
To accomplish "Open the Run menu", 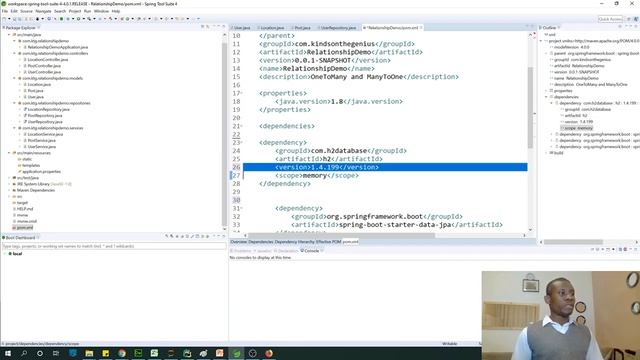I will (x=87, y=11).
